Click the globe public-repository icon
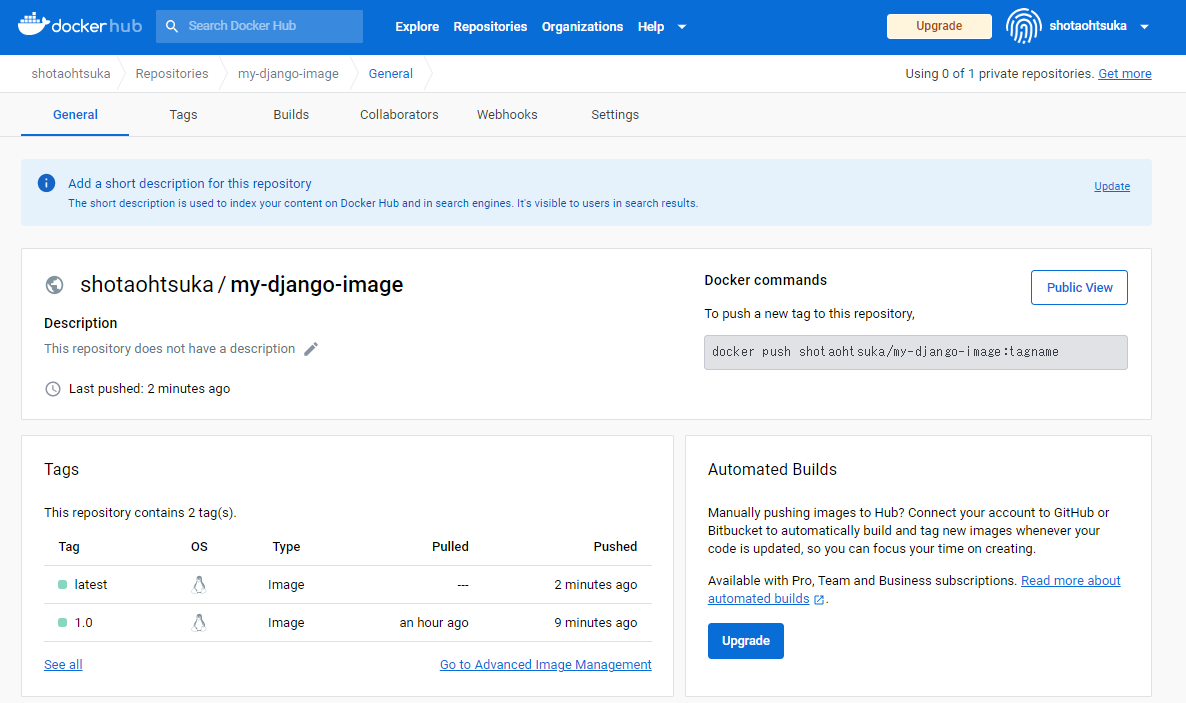 coord(54,285)
